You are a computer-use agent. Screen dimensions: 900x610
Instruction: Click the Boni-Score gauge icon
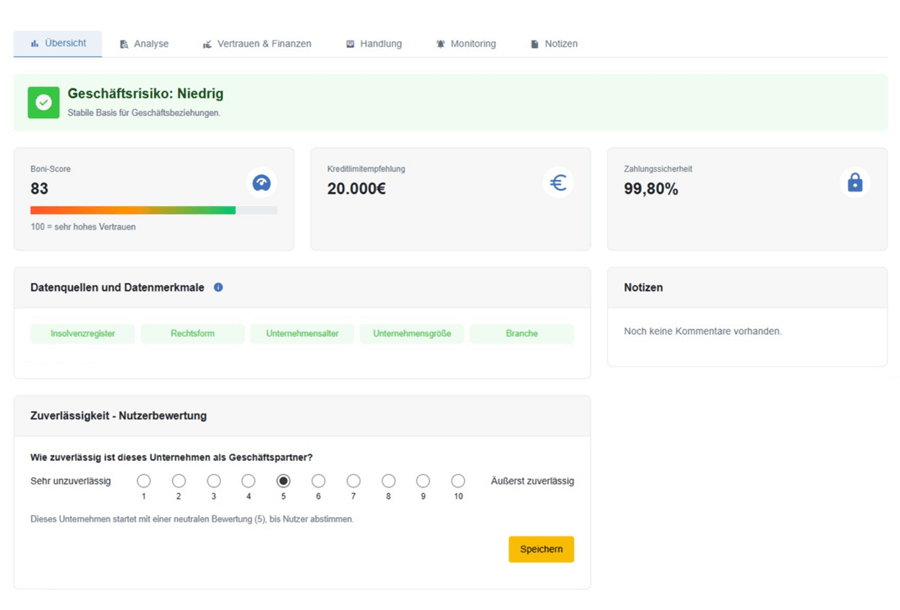261,183
